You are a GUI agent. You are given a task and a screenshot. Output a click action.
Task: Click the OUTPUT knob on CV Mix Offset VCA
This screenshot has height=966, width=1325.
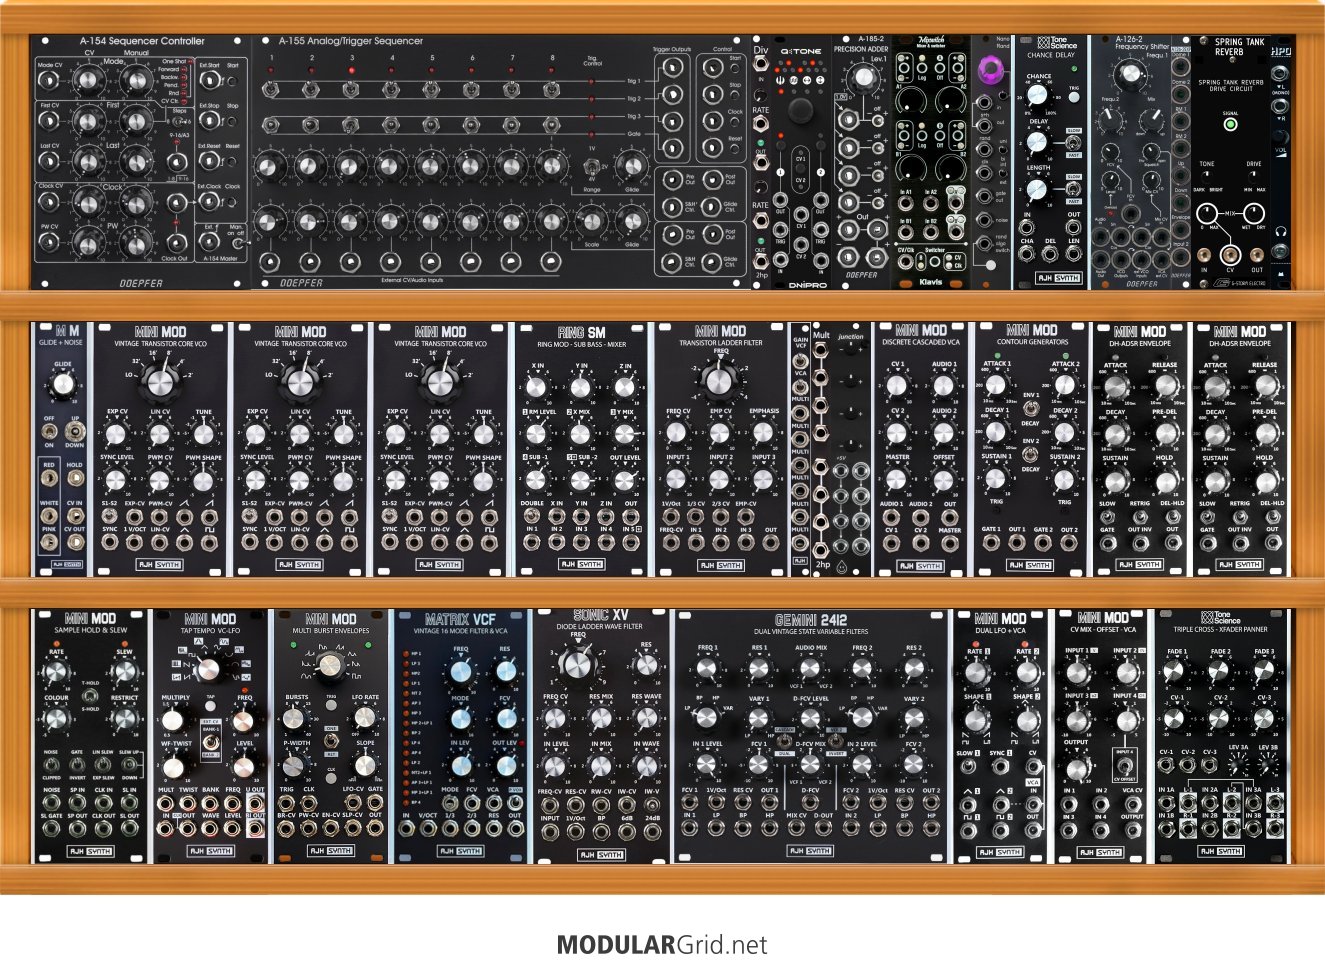click(x=1077, y=768)
